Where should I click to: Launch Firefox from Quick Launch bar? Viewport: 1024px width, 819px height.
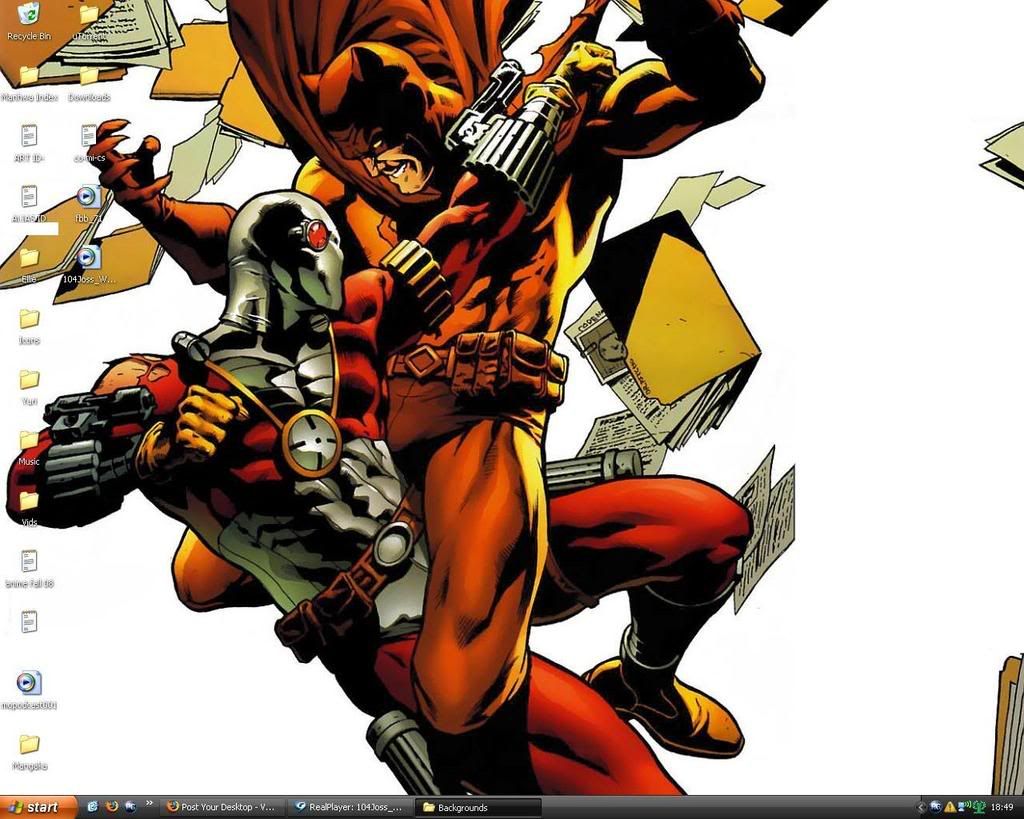[112, 807]
